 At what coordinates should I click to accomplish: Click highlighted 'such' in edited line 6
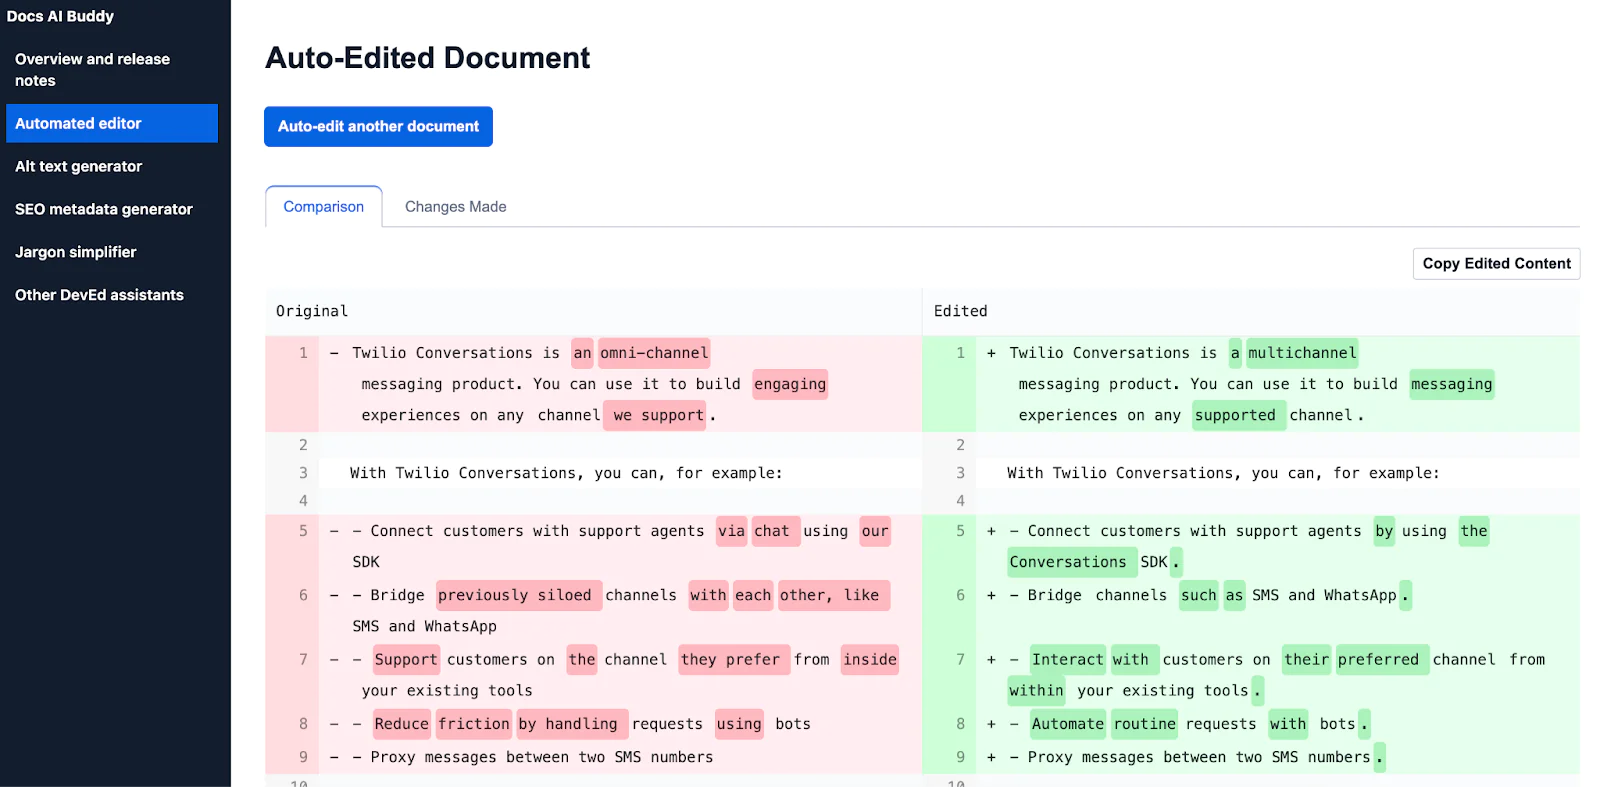(1198, 595)
